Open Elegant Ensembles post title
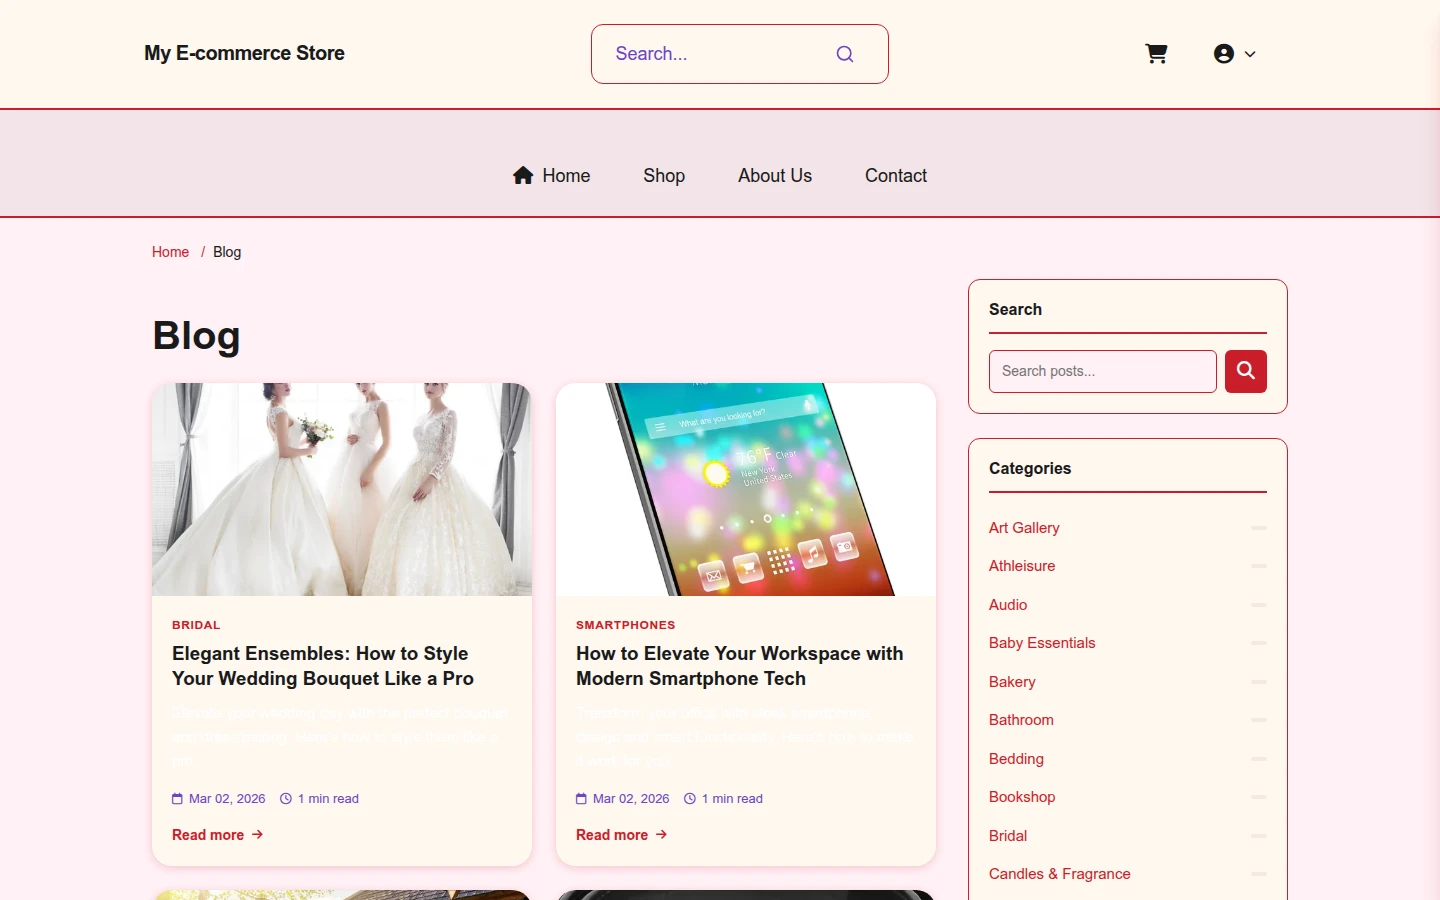 coord(323,666)
